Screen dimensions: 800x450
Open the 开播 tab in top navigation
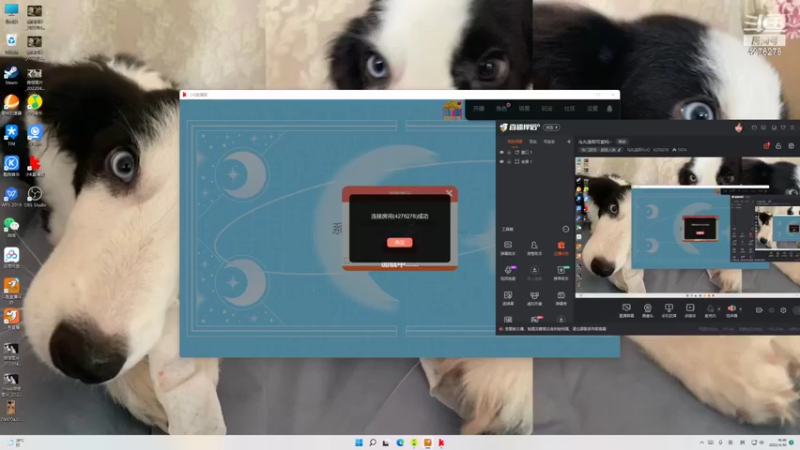point(479,109)
